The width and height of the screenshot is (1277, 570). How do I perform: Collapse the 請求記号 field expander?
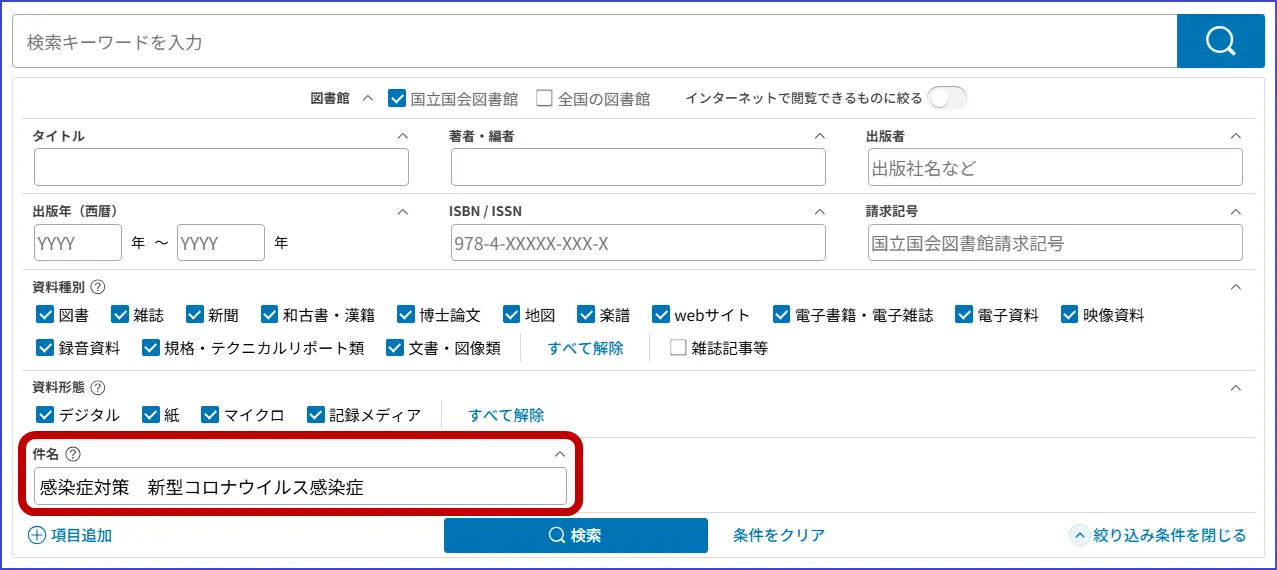[x=1236, y=212]
